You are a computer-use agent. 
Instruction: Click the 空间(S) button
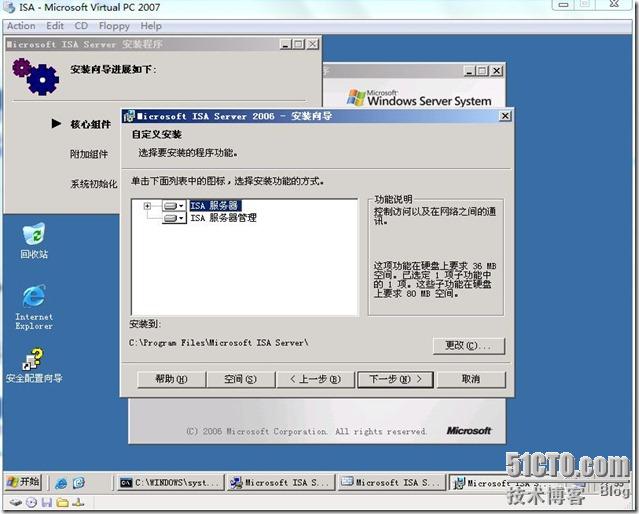240,379
